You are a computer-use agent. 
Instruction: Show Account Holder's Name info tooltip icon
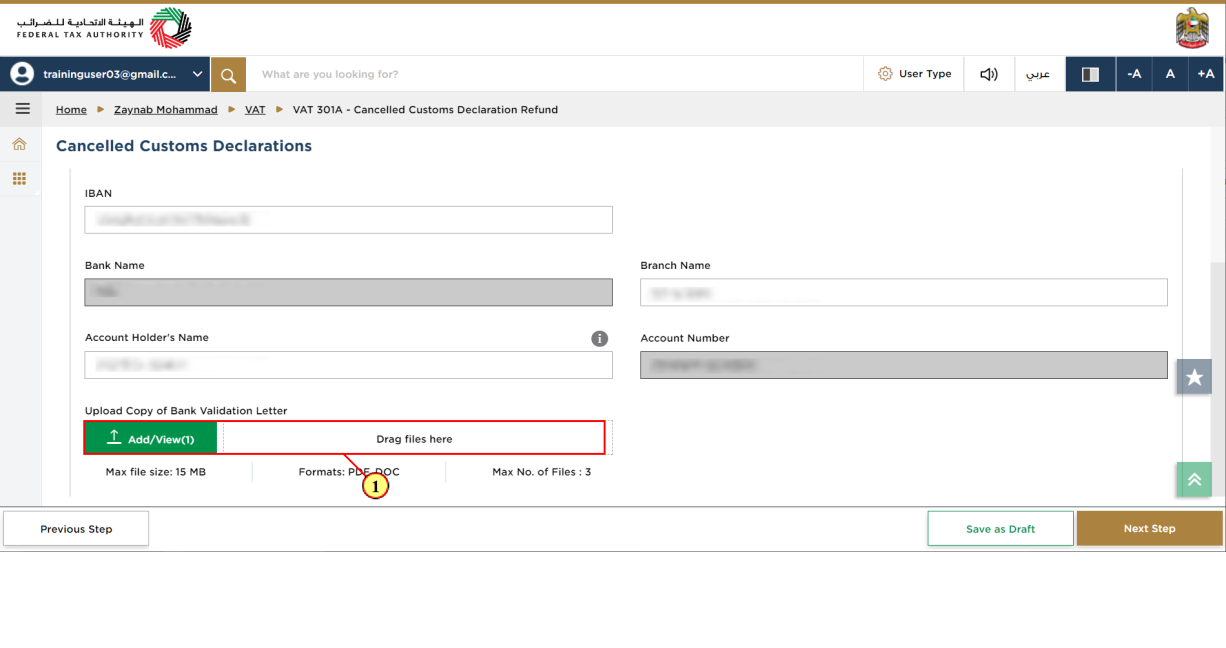pyautogui.click(x=600, y=338)
